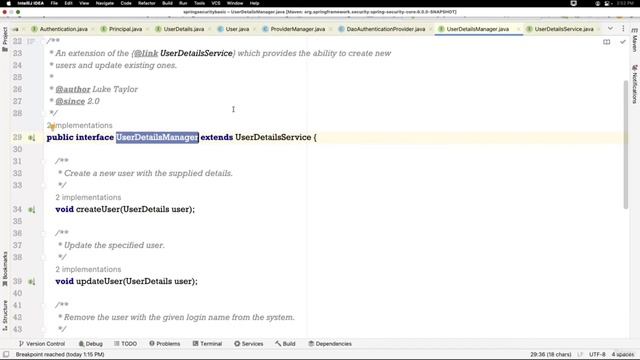This screenshot has height=360, width=640.
Task: Open the Structure tool window
Action: coord(5,315)
